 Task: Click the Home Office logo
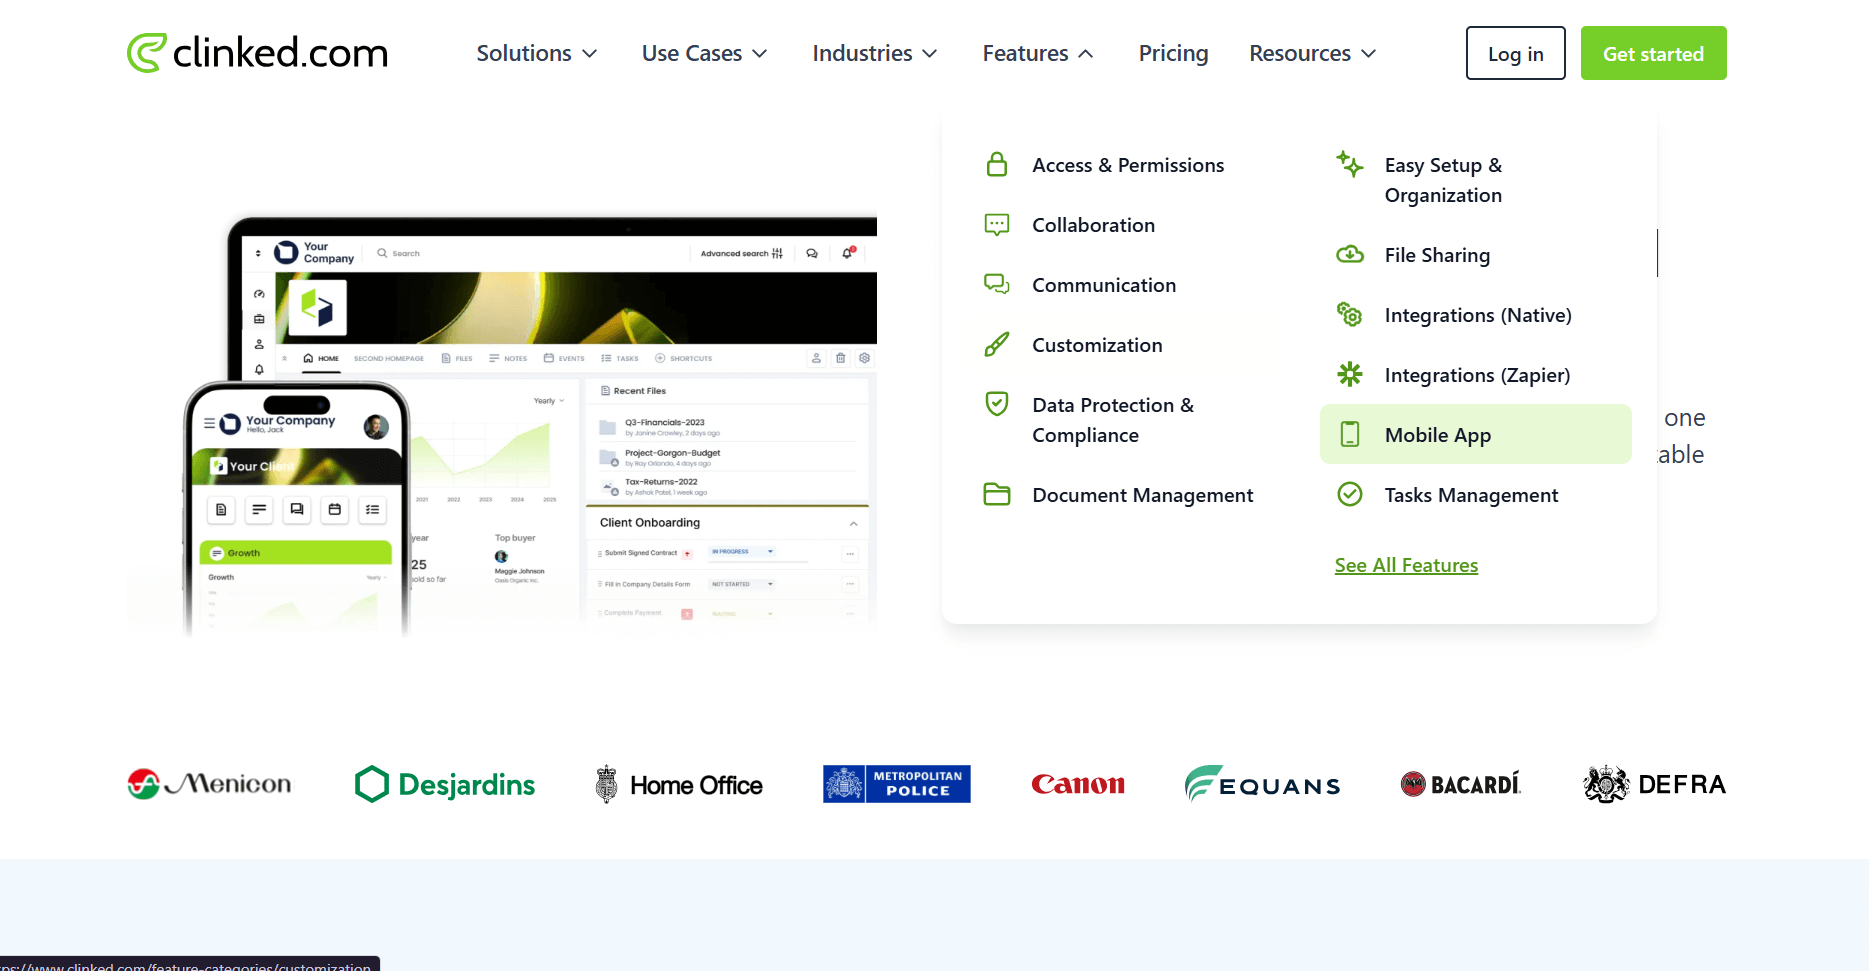click(x=679, y=784)
